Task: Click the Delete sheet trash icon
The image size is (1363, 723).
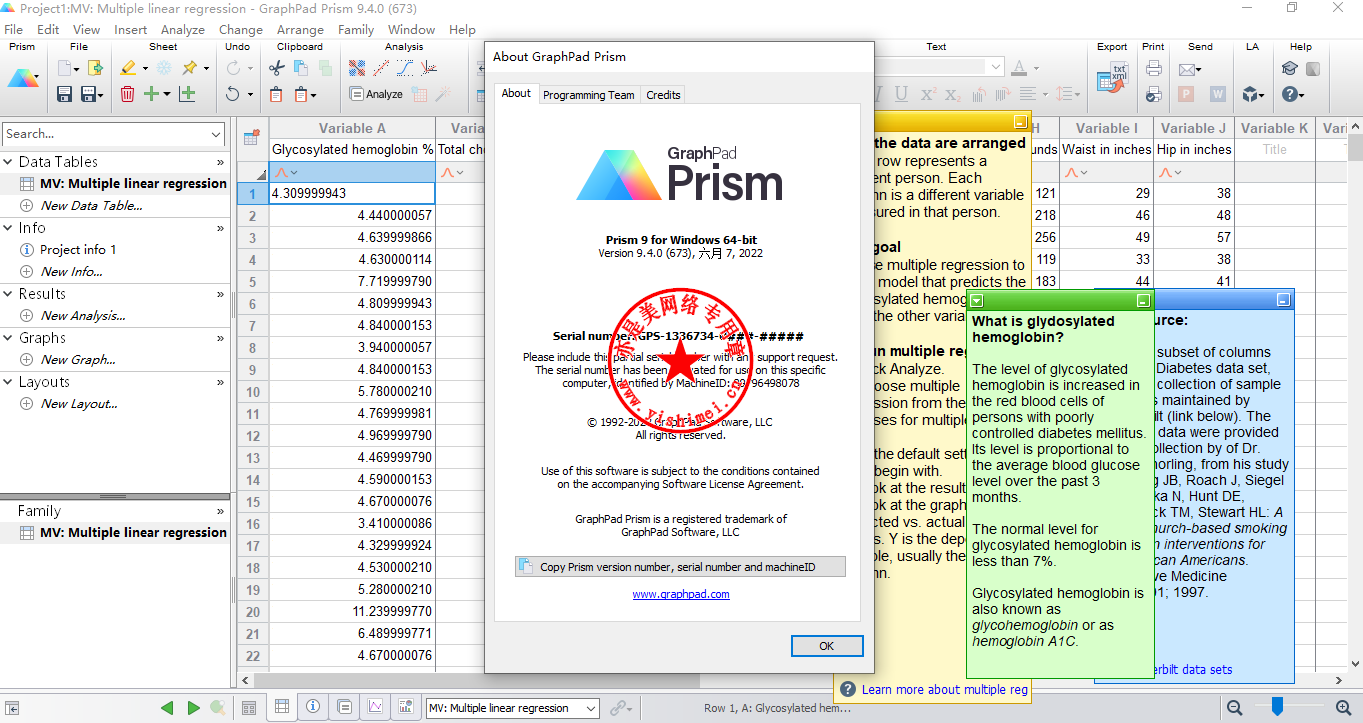Action: coord(128,94)
